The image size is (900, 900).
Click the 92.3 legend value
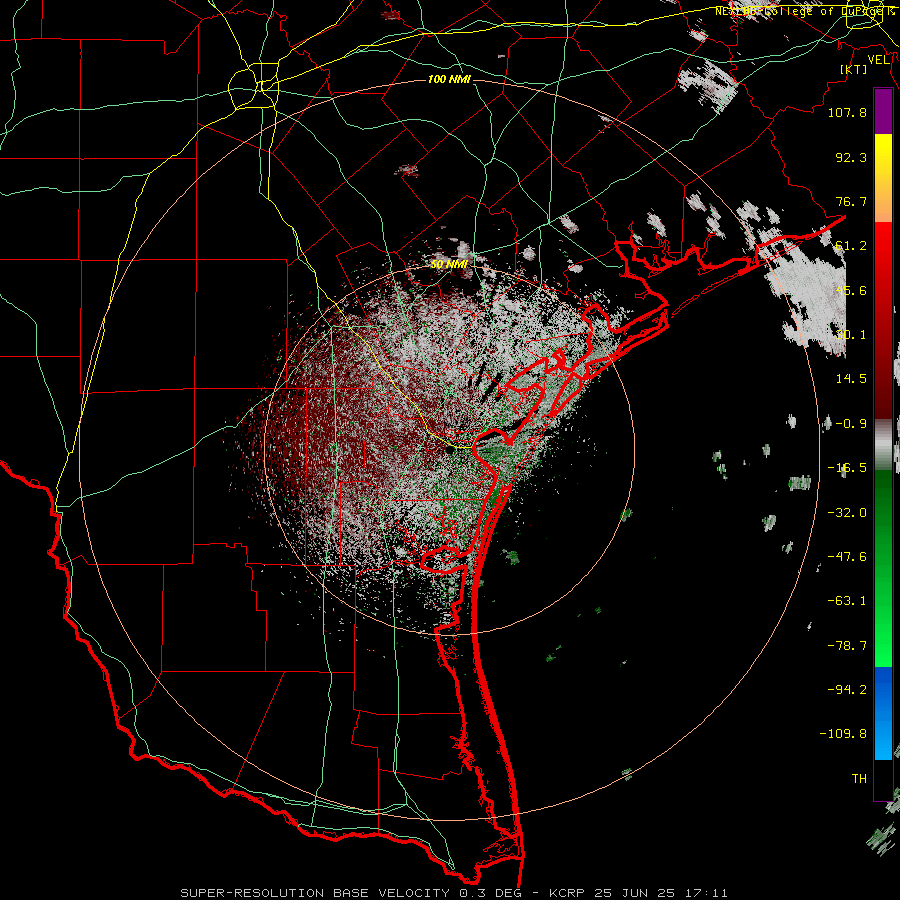click(x=851, y=157)
